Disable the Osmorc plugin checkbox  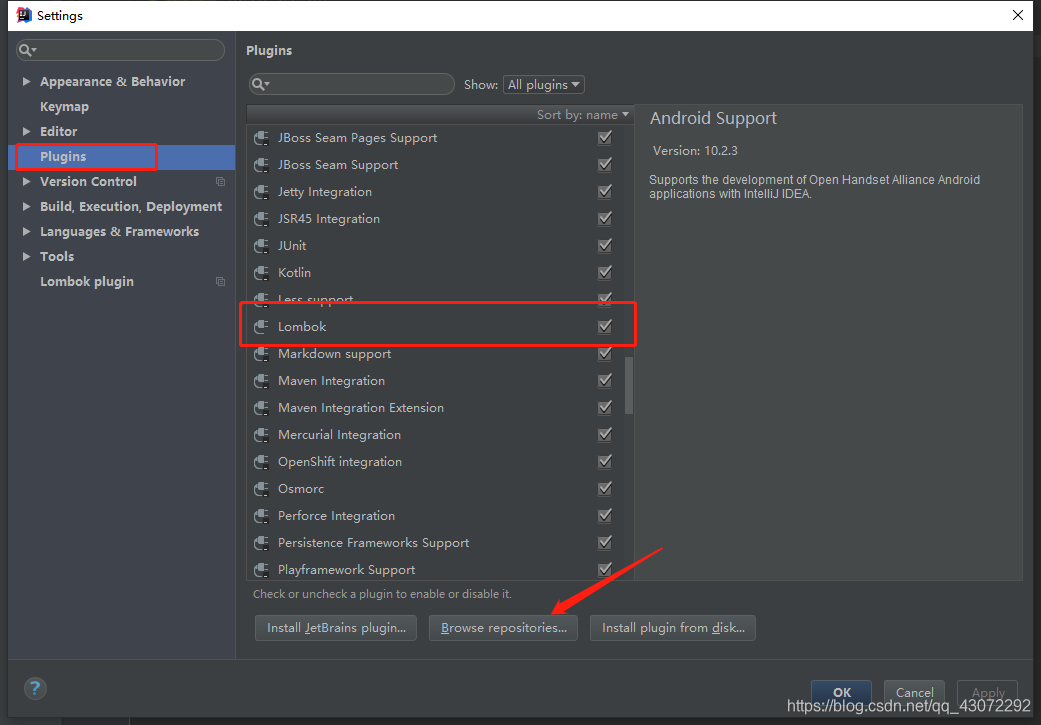tap(605, 488)
